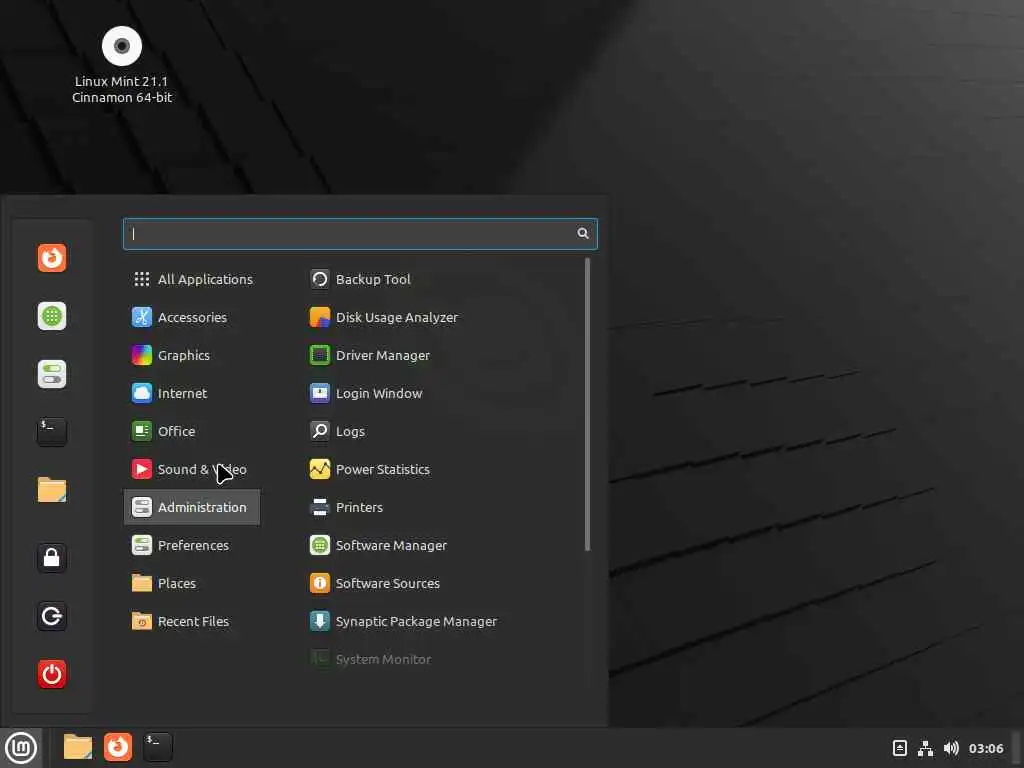Click the Software Manager icon in app list

coord(319,545)
